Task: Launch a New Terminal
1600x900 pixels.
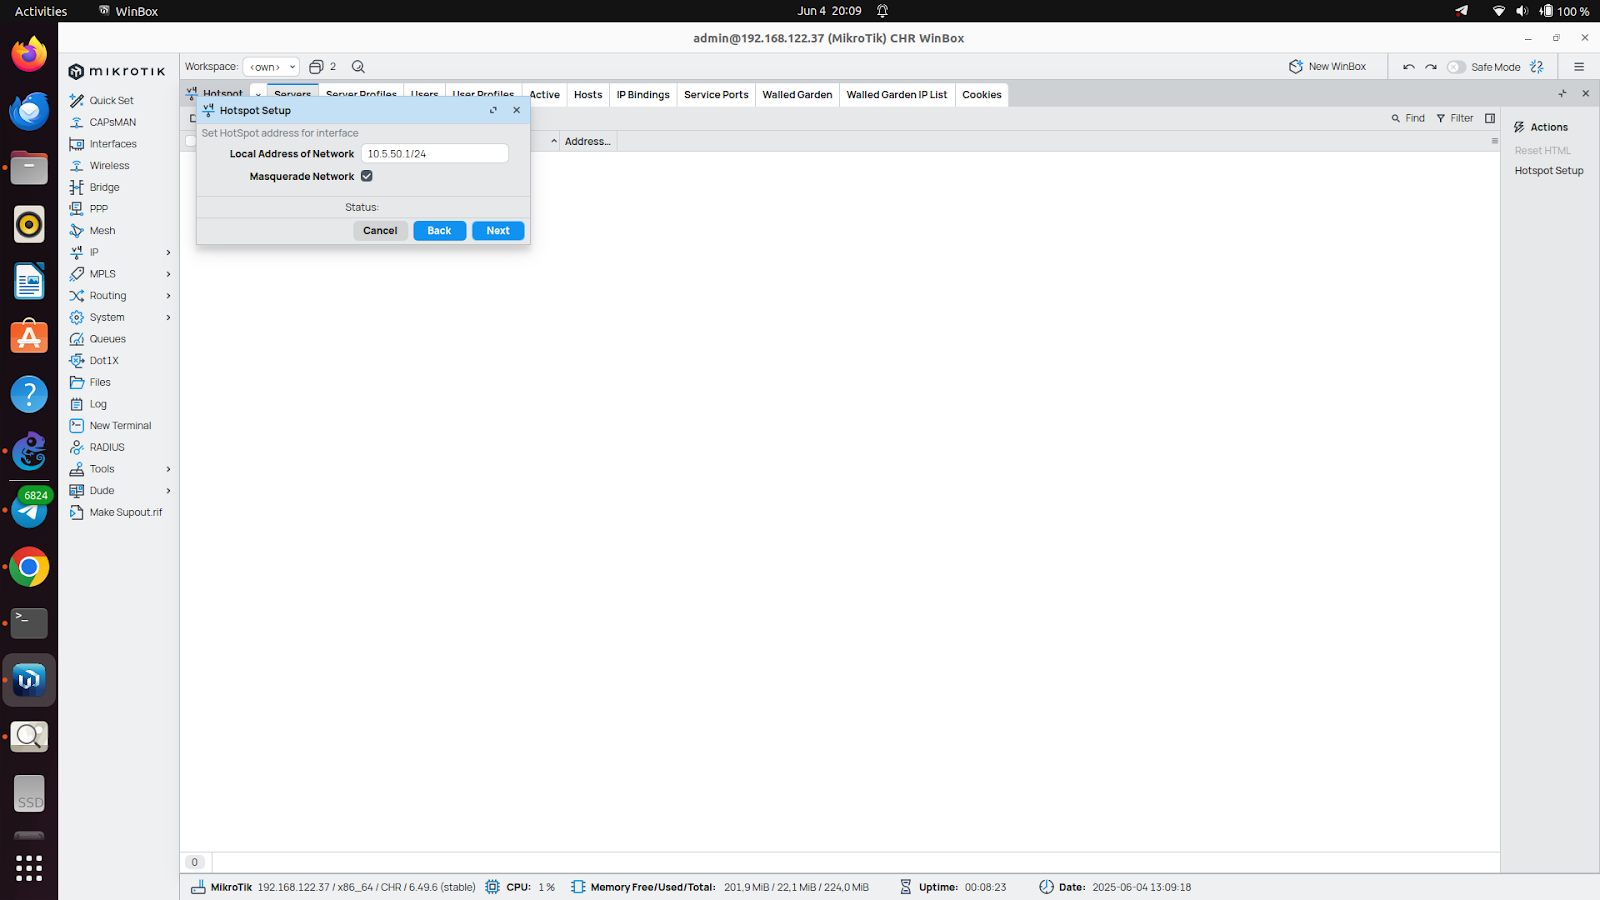Action: tap(120, 426)
